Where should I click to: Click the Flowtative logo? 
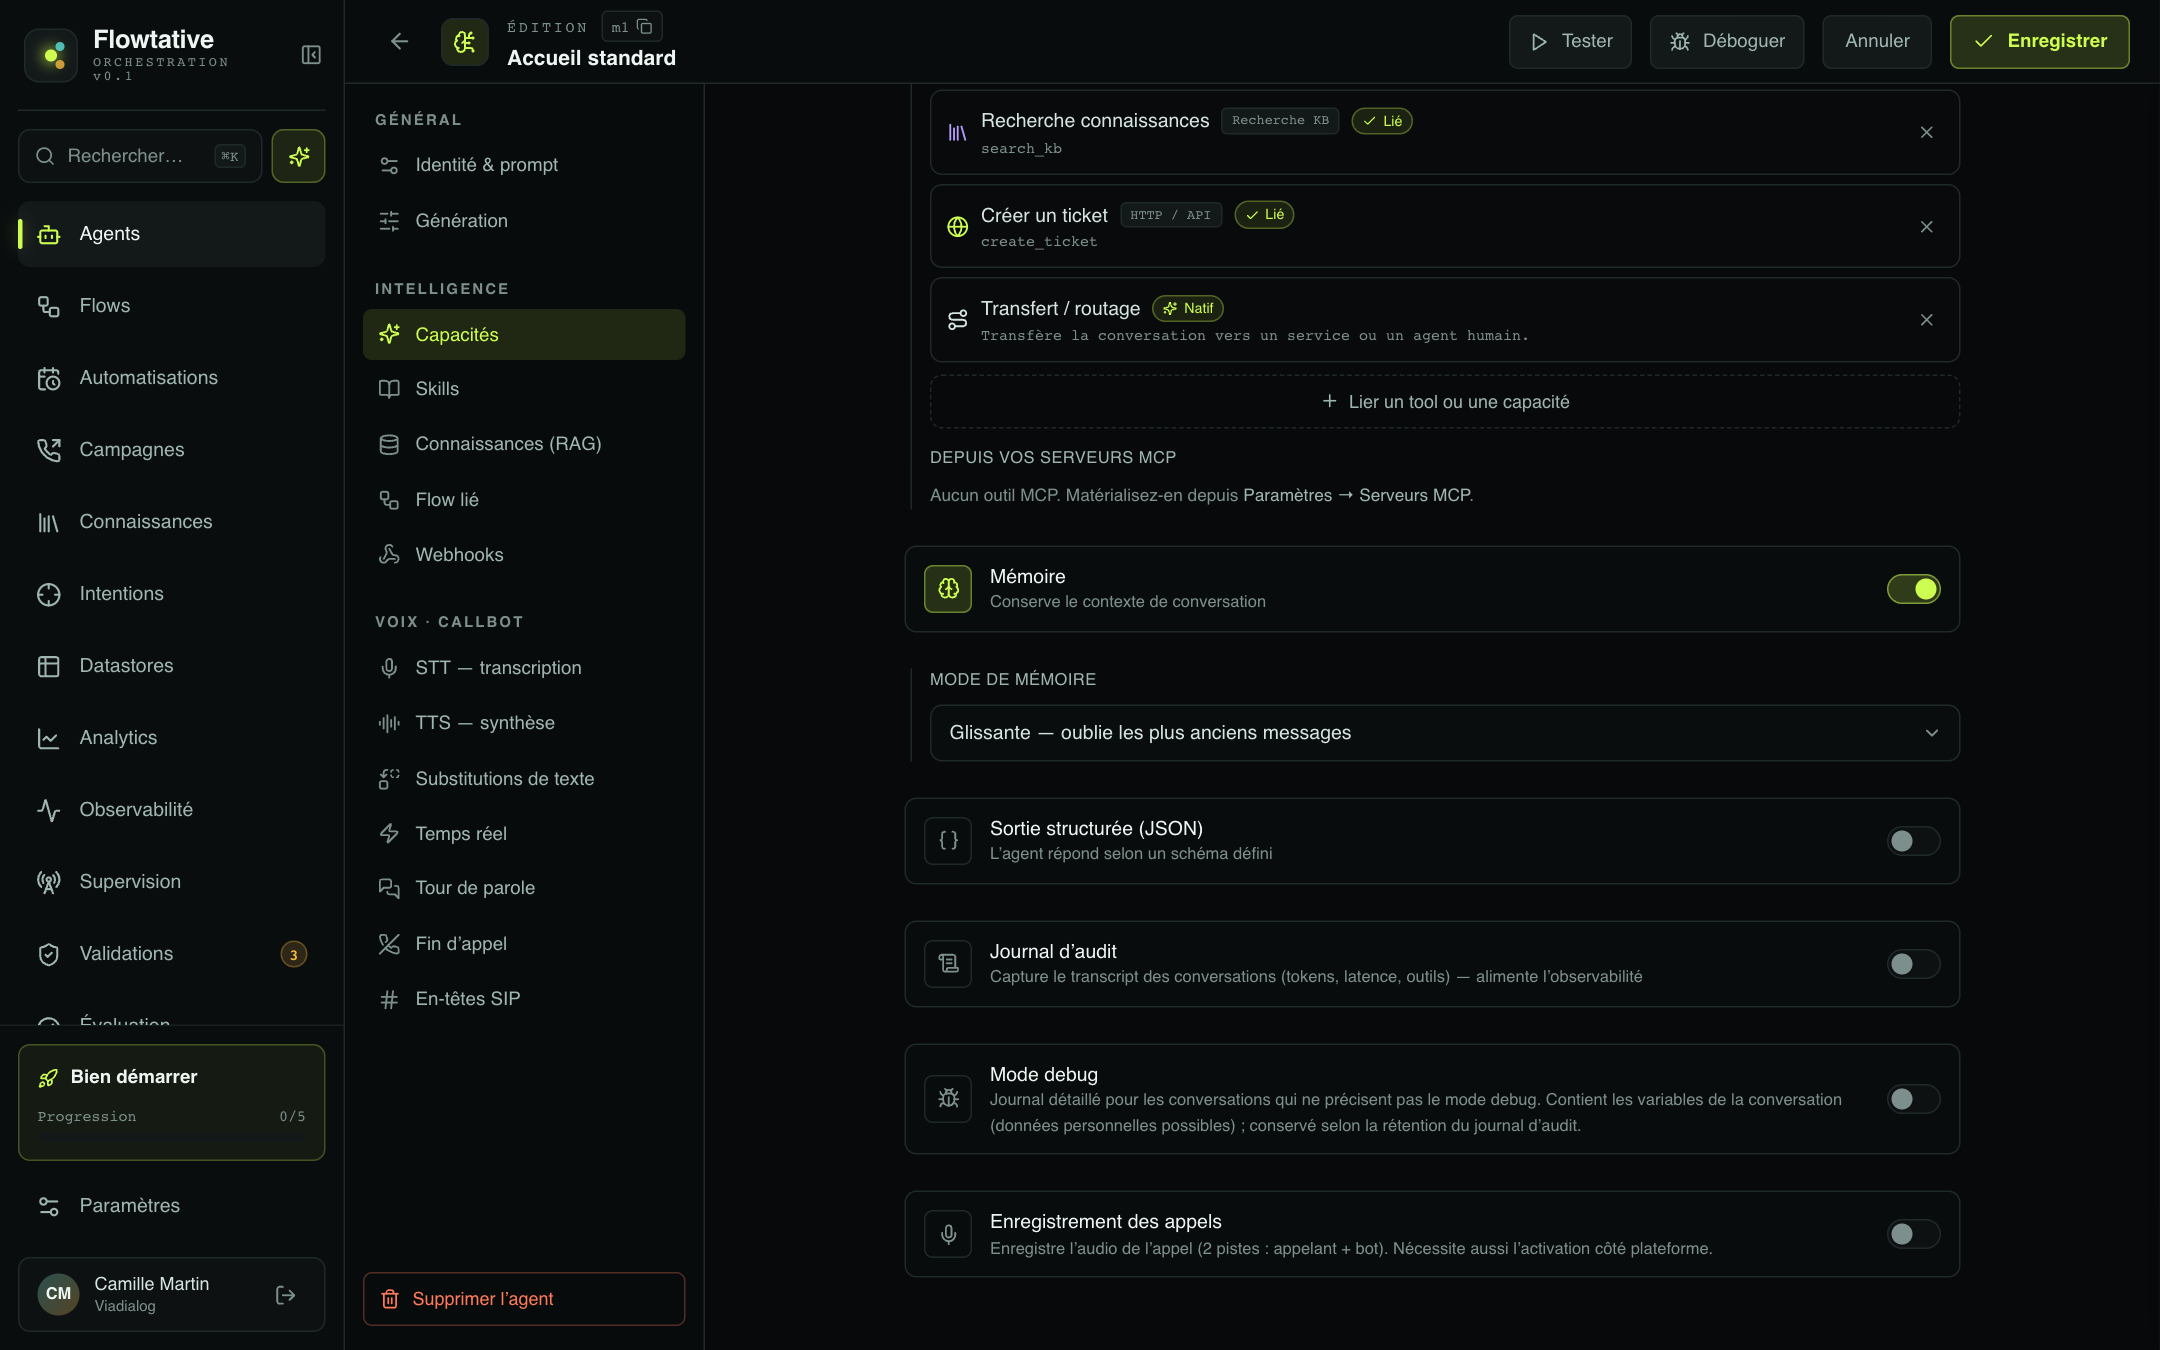pyautogui.click(x=51, y=54)
